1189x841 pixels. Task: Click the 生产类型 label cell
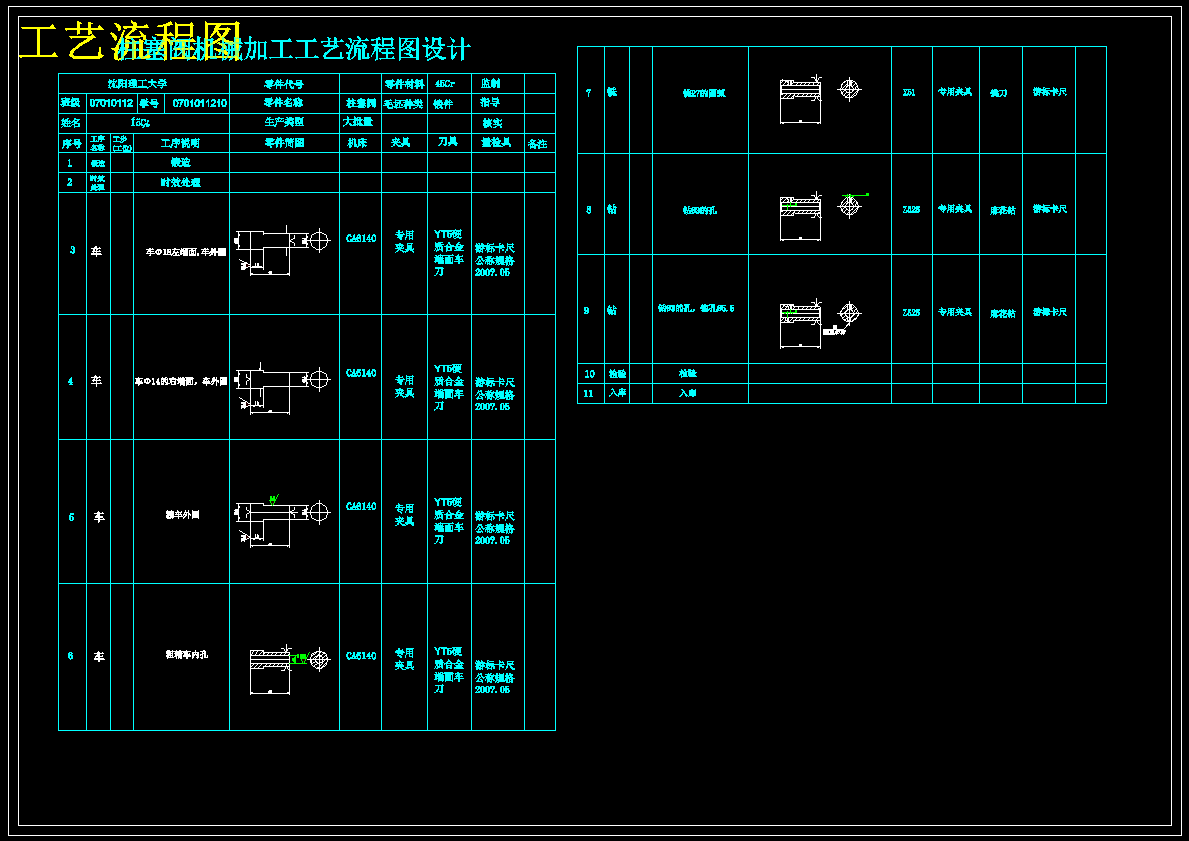284,122
